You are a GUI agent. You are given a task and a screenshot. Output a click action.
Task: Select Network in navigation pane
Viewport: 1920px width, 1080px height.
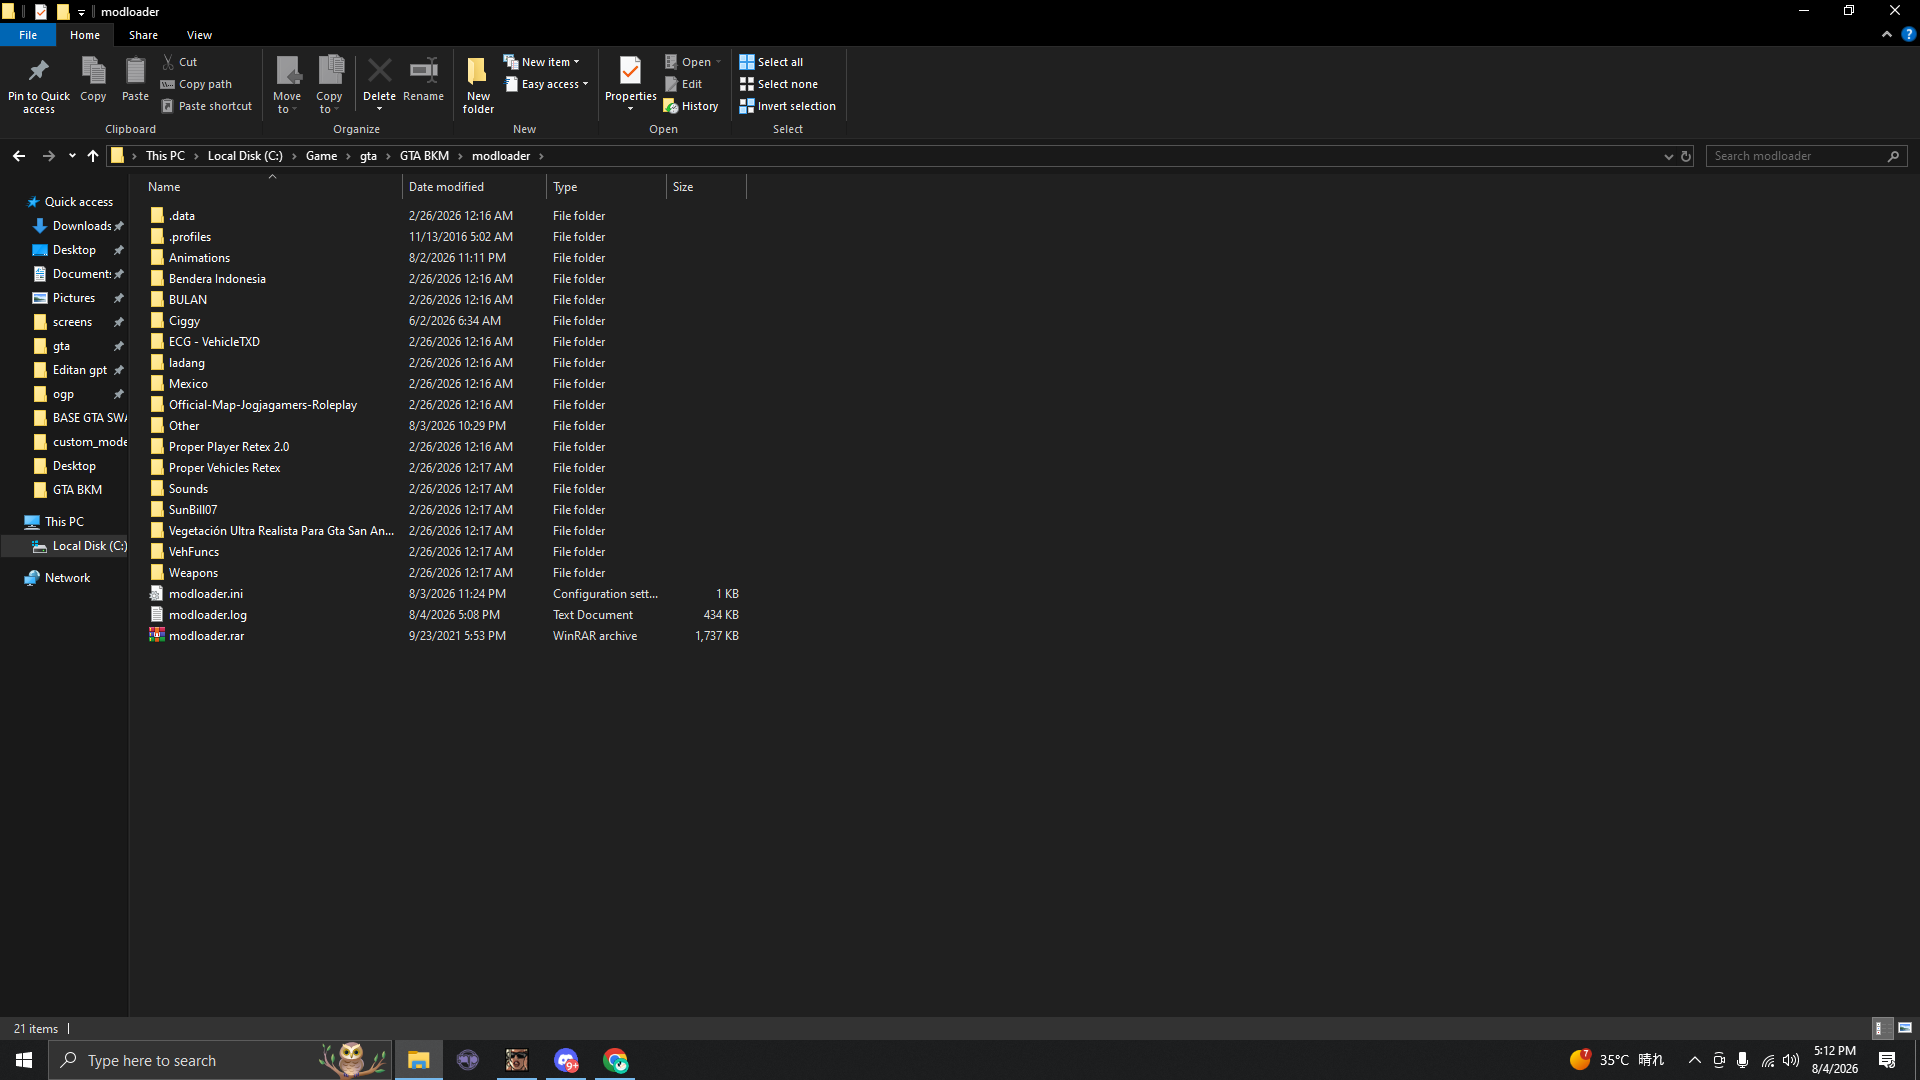[66, 578]
